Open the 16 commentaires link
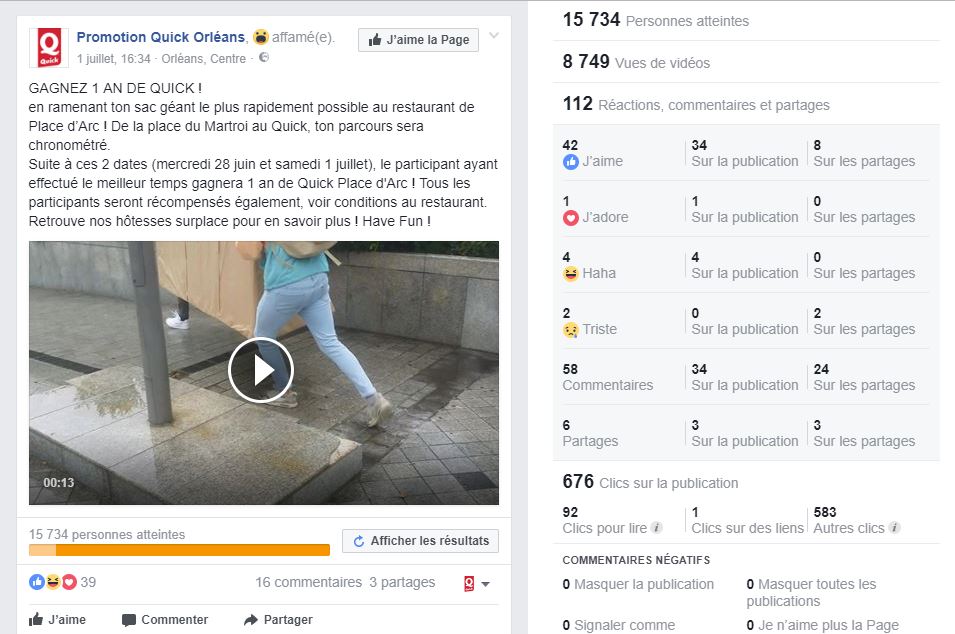This screenshot has height=634, width=955. 308,582
